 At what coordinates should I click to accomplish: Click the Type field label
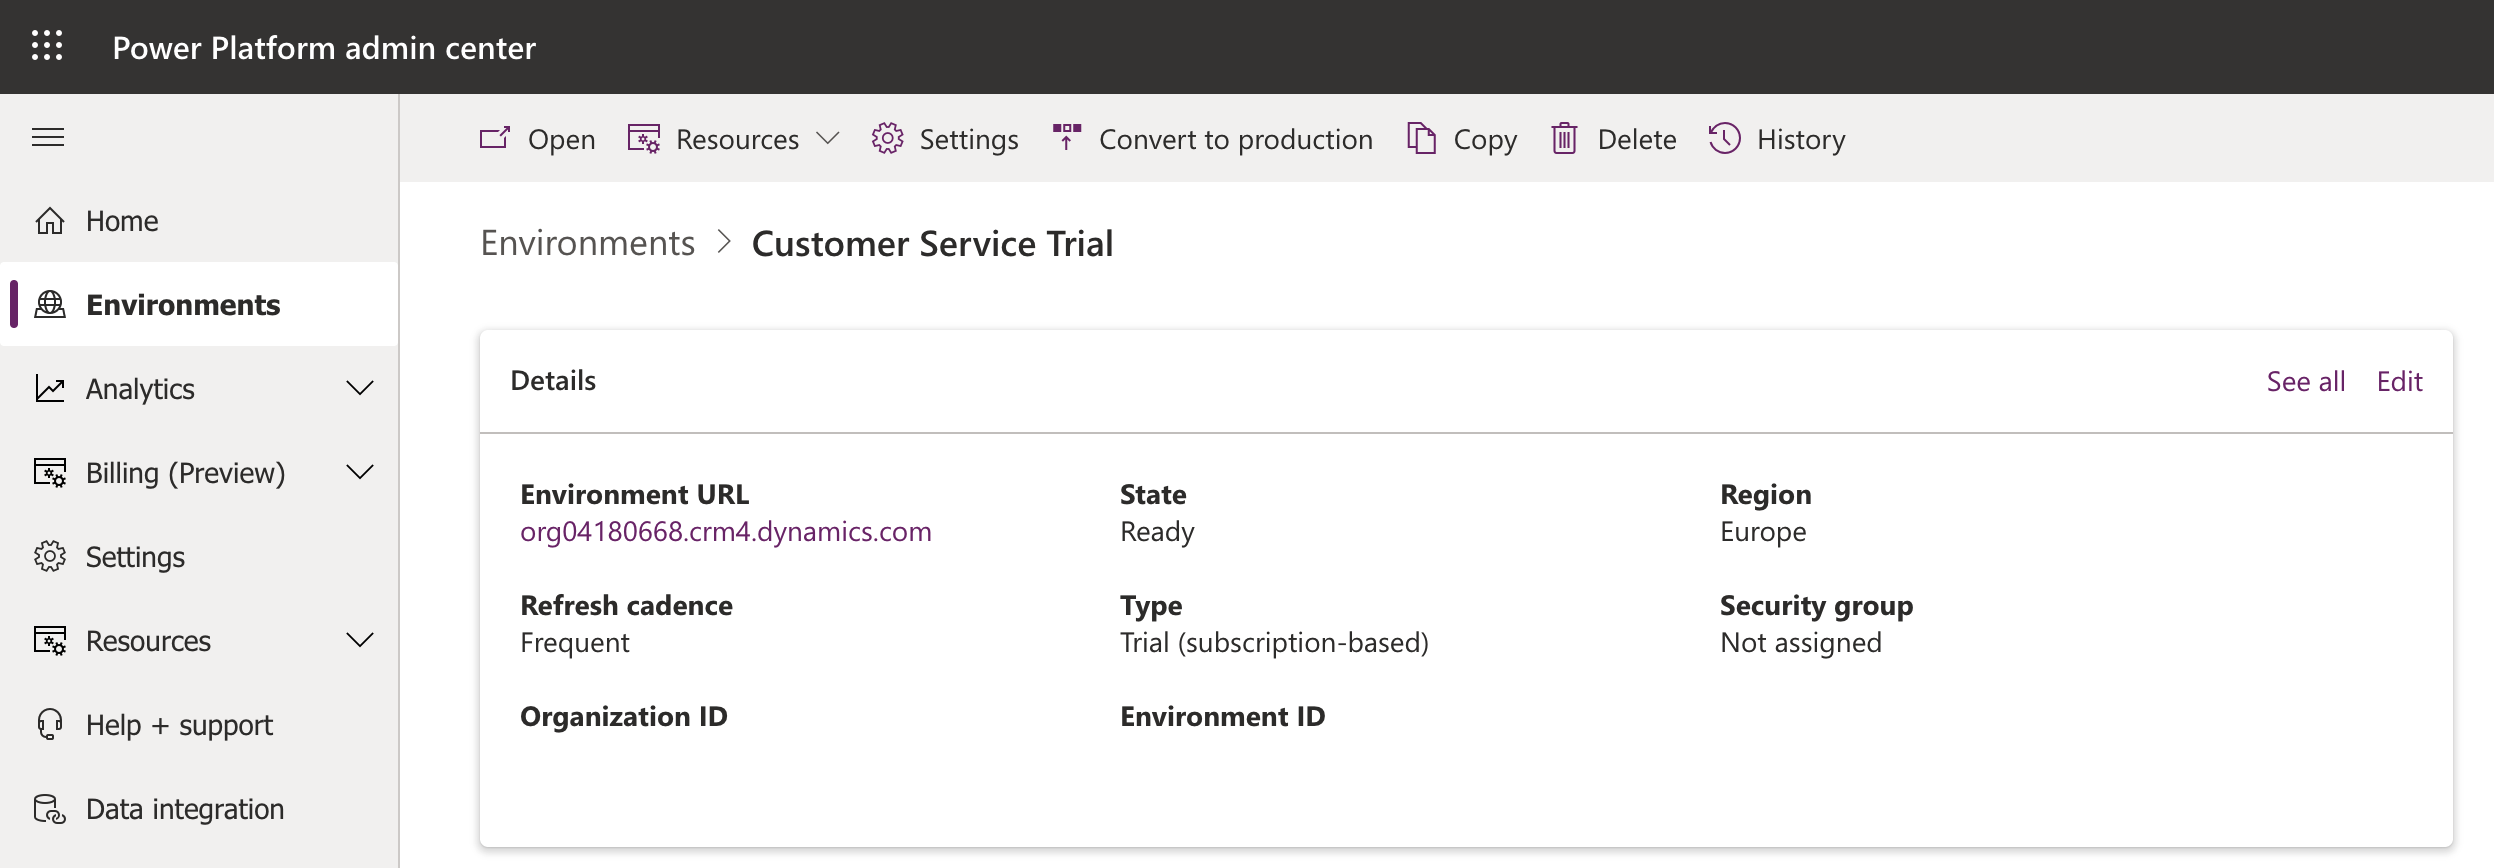[x=1151, y=605]
